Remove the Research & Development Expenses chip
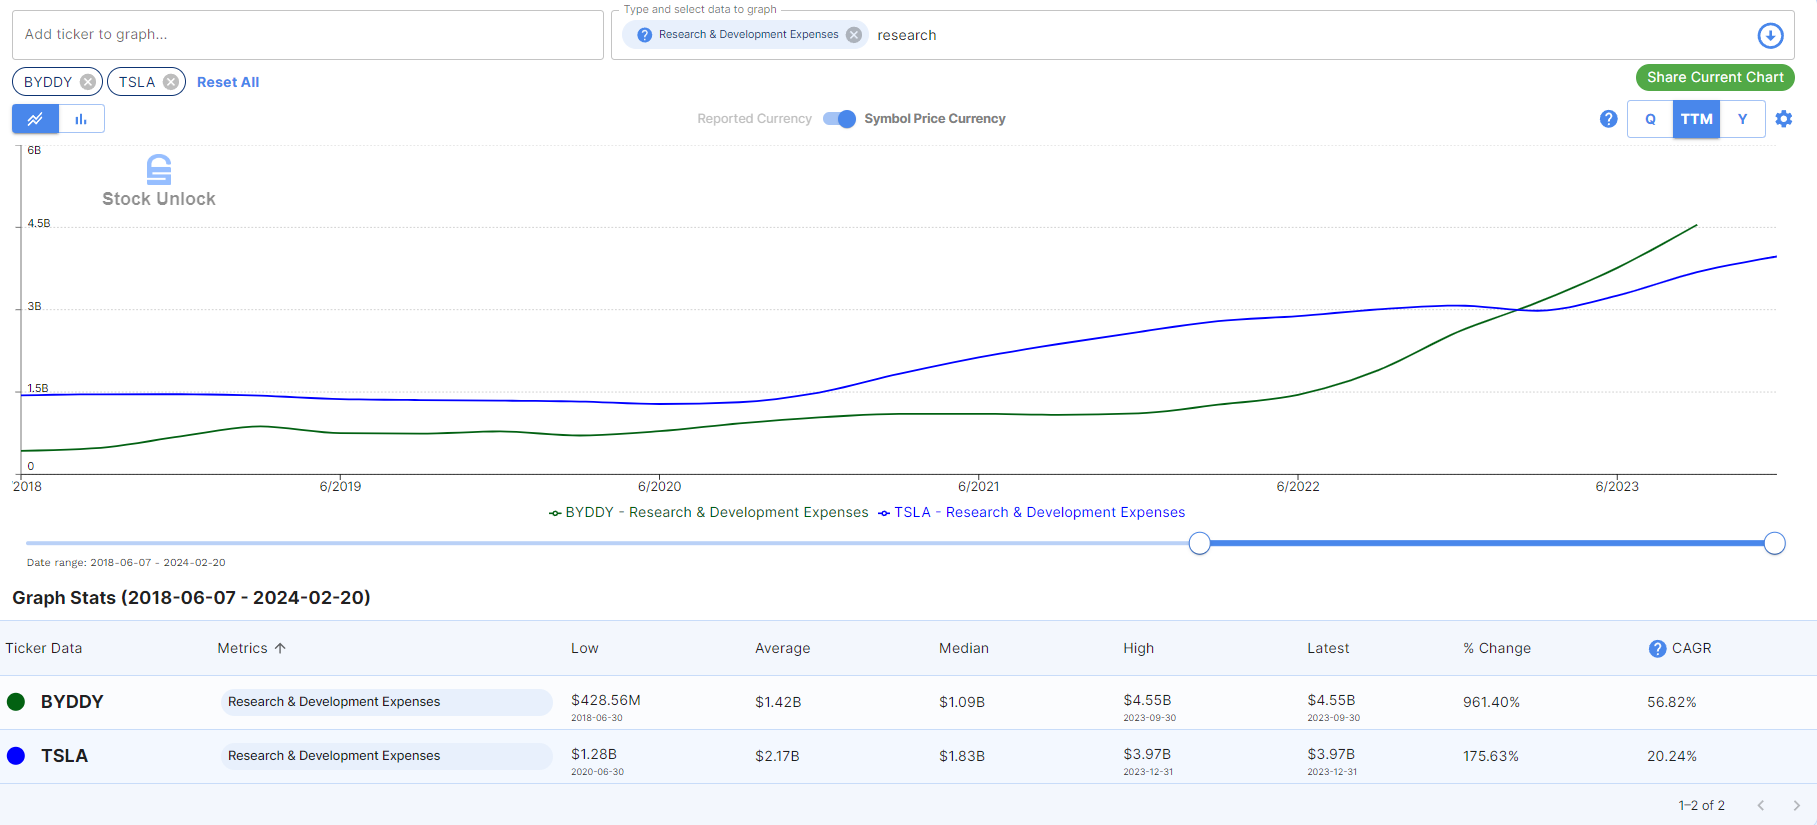 (854, 35)
